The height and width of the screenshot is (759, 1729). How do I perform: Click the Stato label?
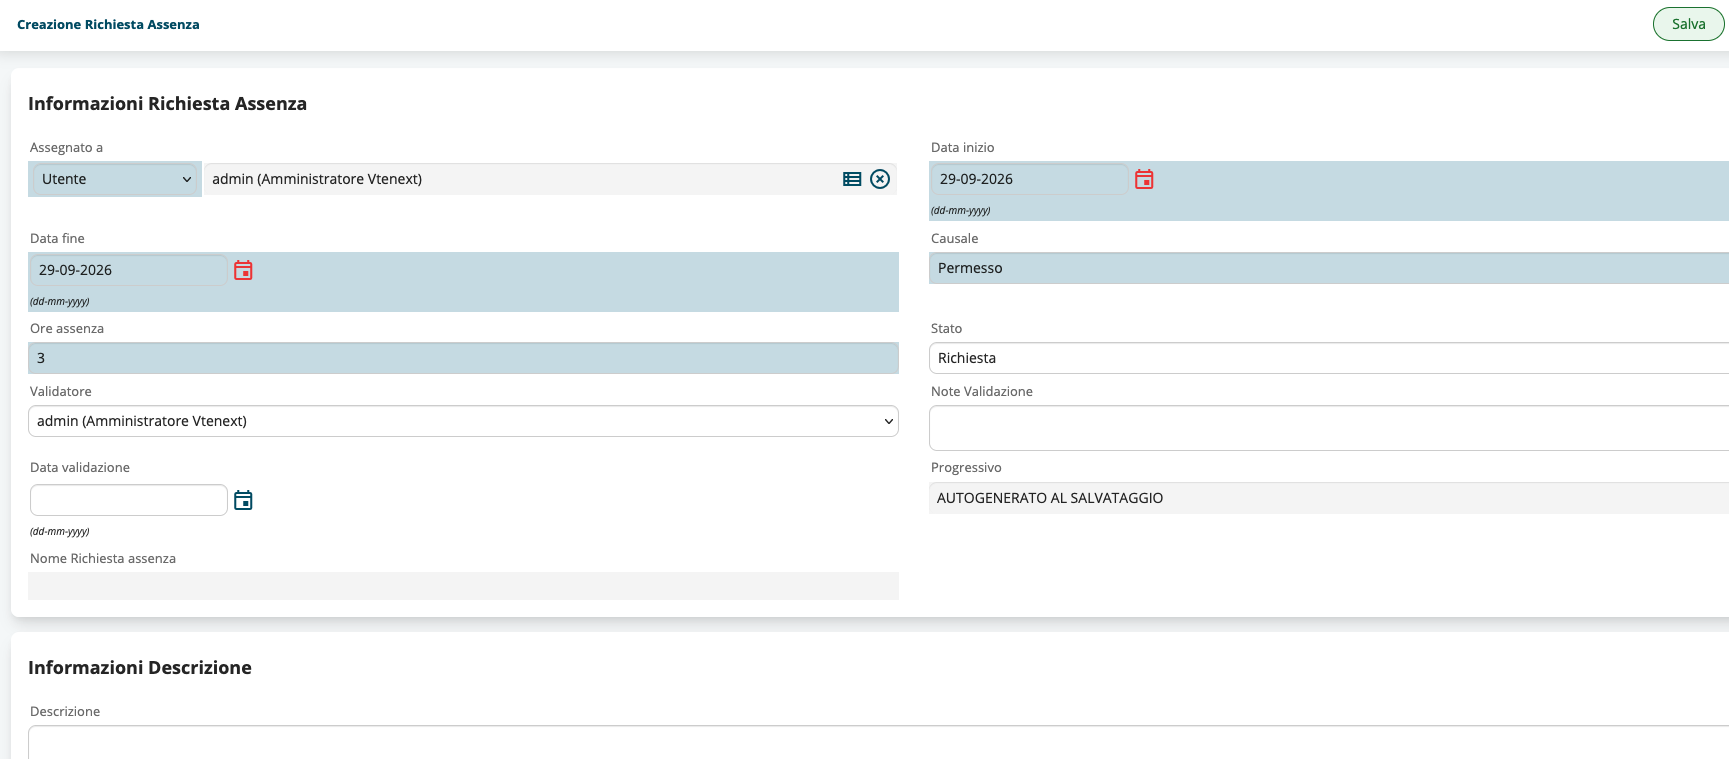(x=947, y=329)
